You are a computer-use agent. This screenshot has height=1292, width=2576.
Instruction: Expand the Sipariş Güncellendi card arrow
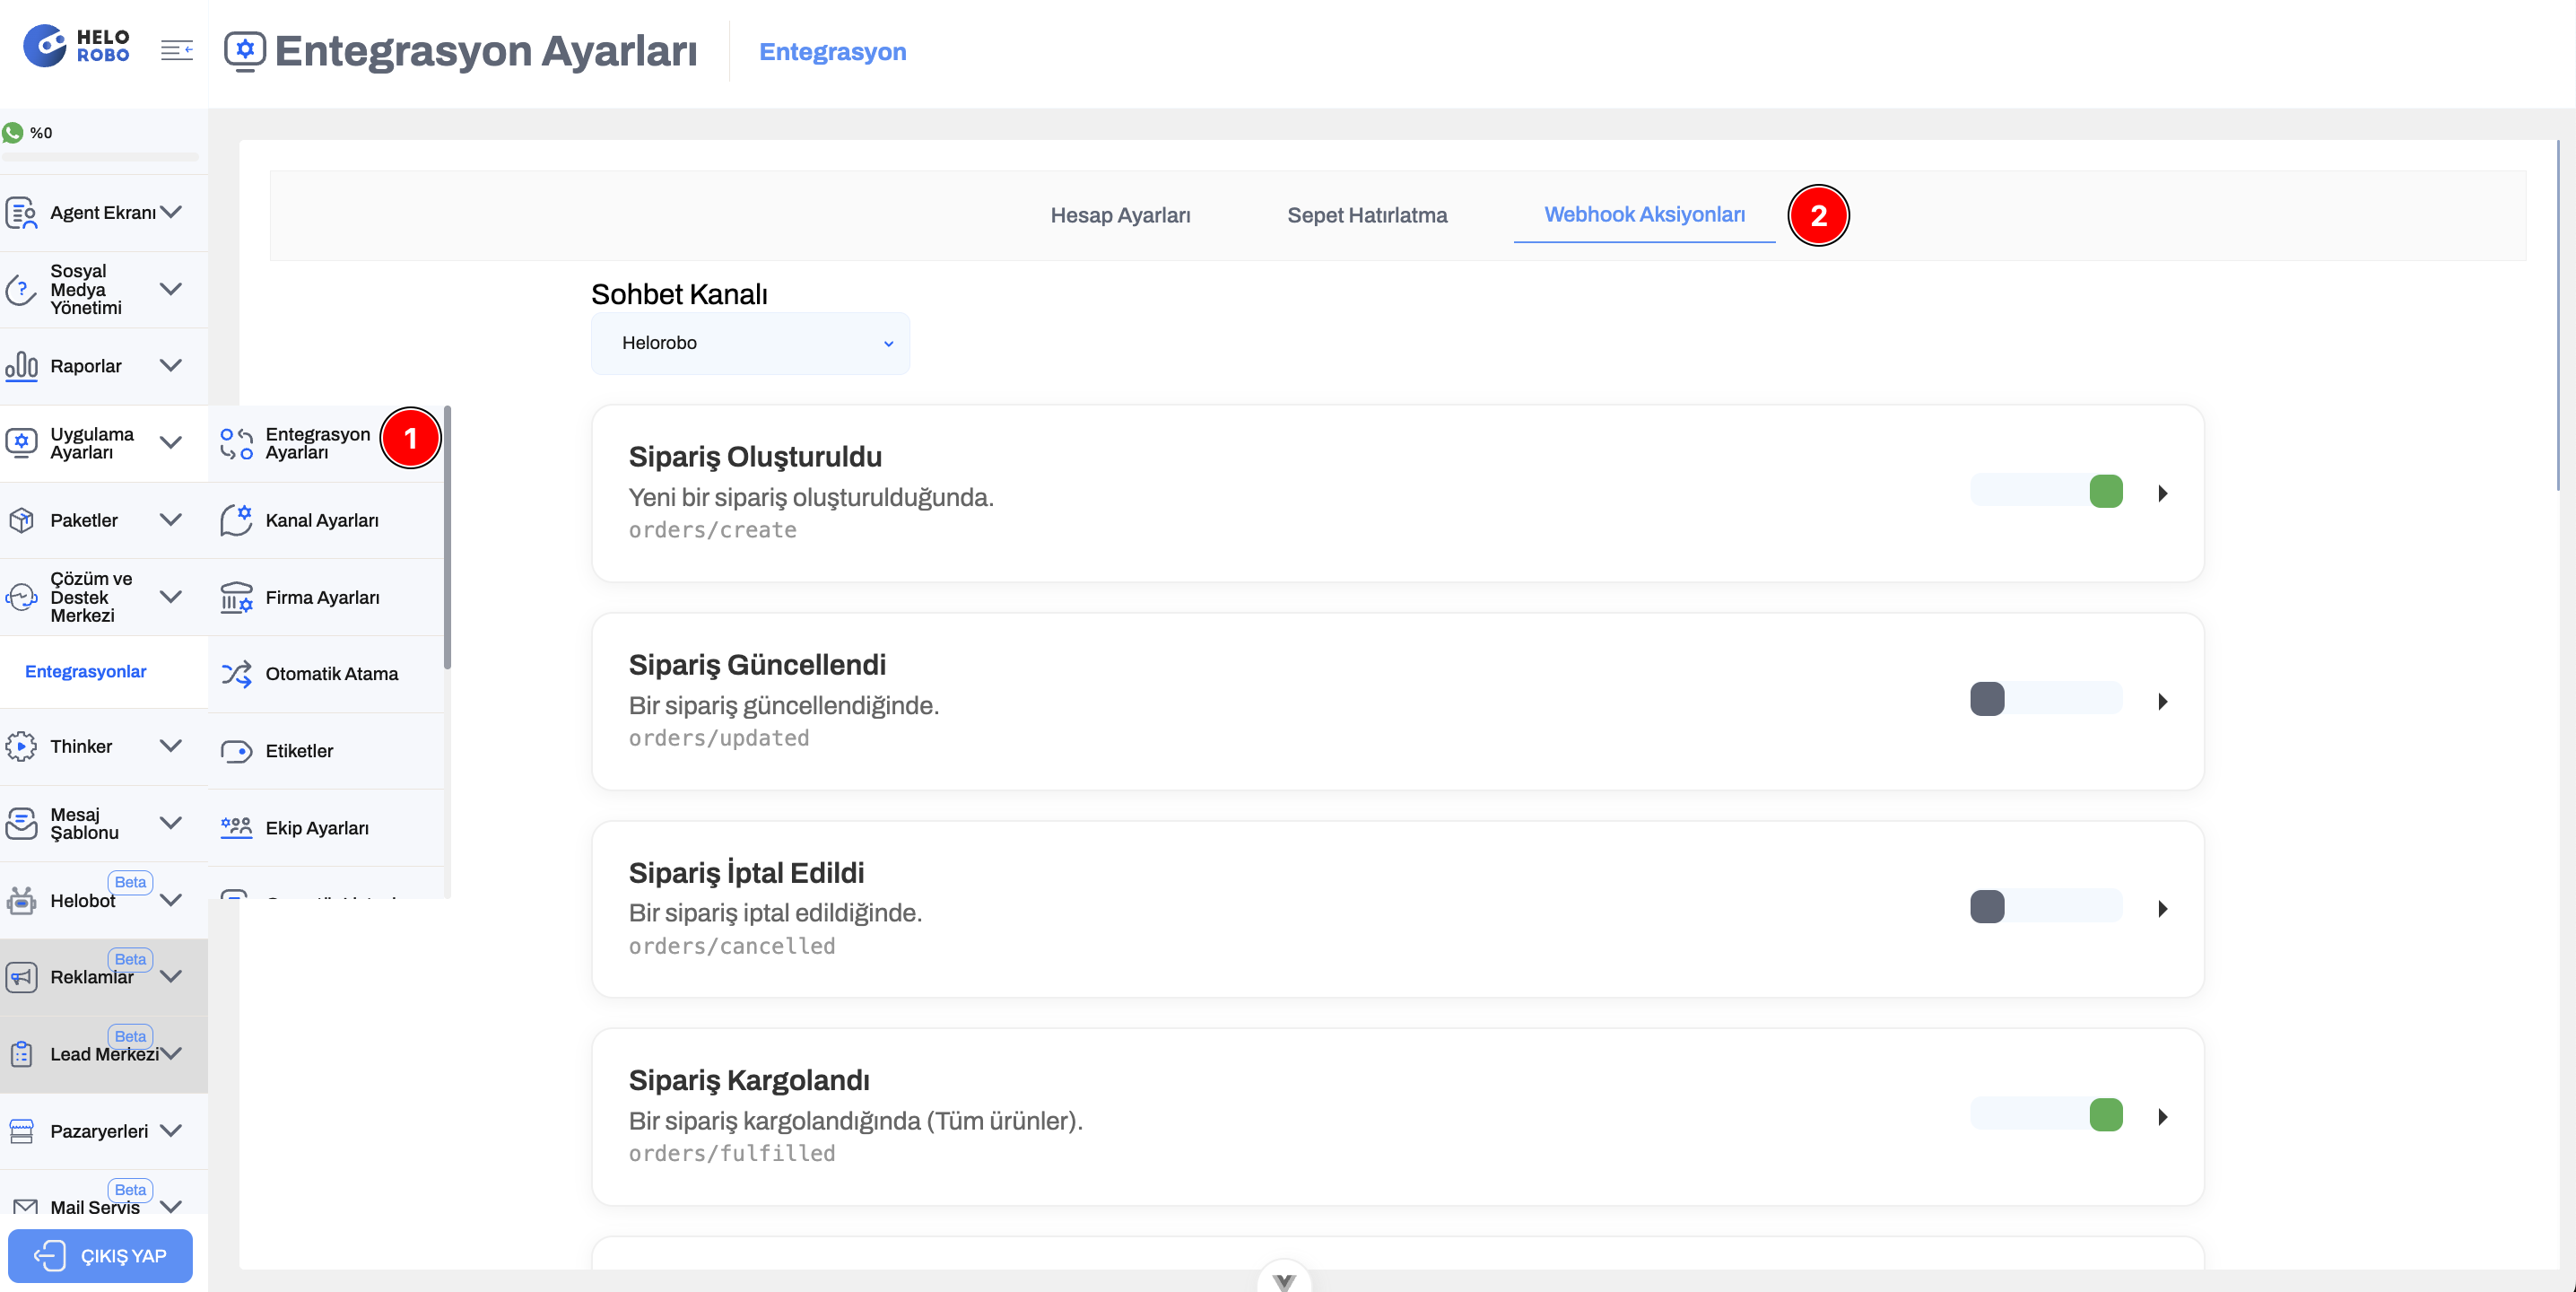click(2163, 701)
